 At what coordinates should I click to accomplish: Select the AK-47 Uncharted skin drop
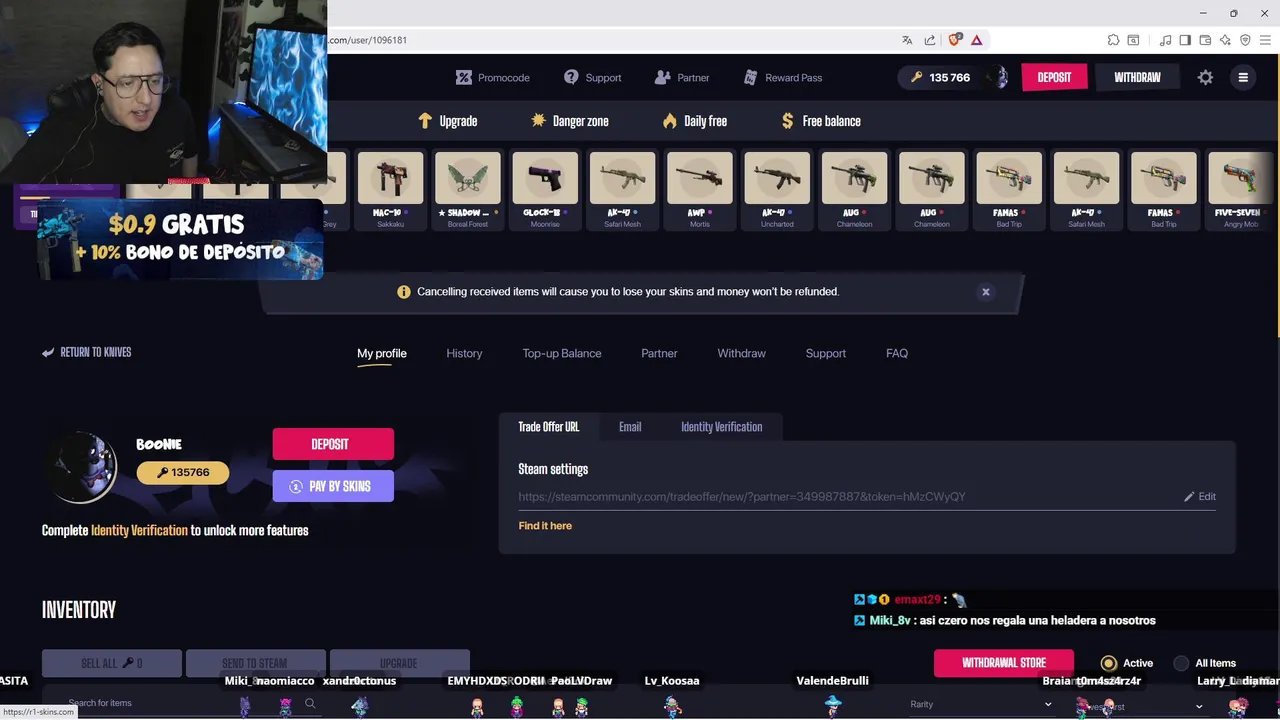click(777, 190)
